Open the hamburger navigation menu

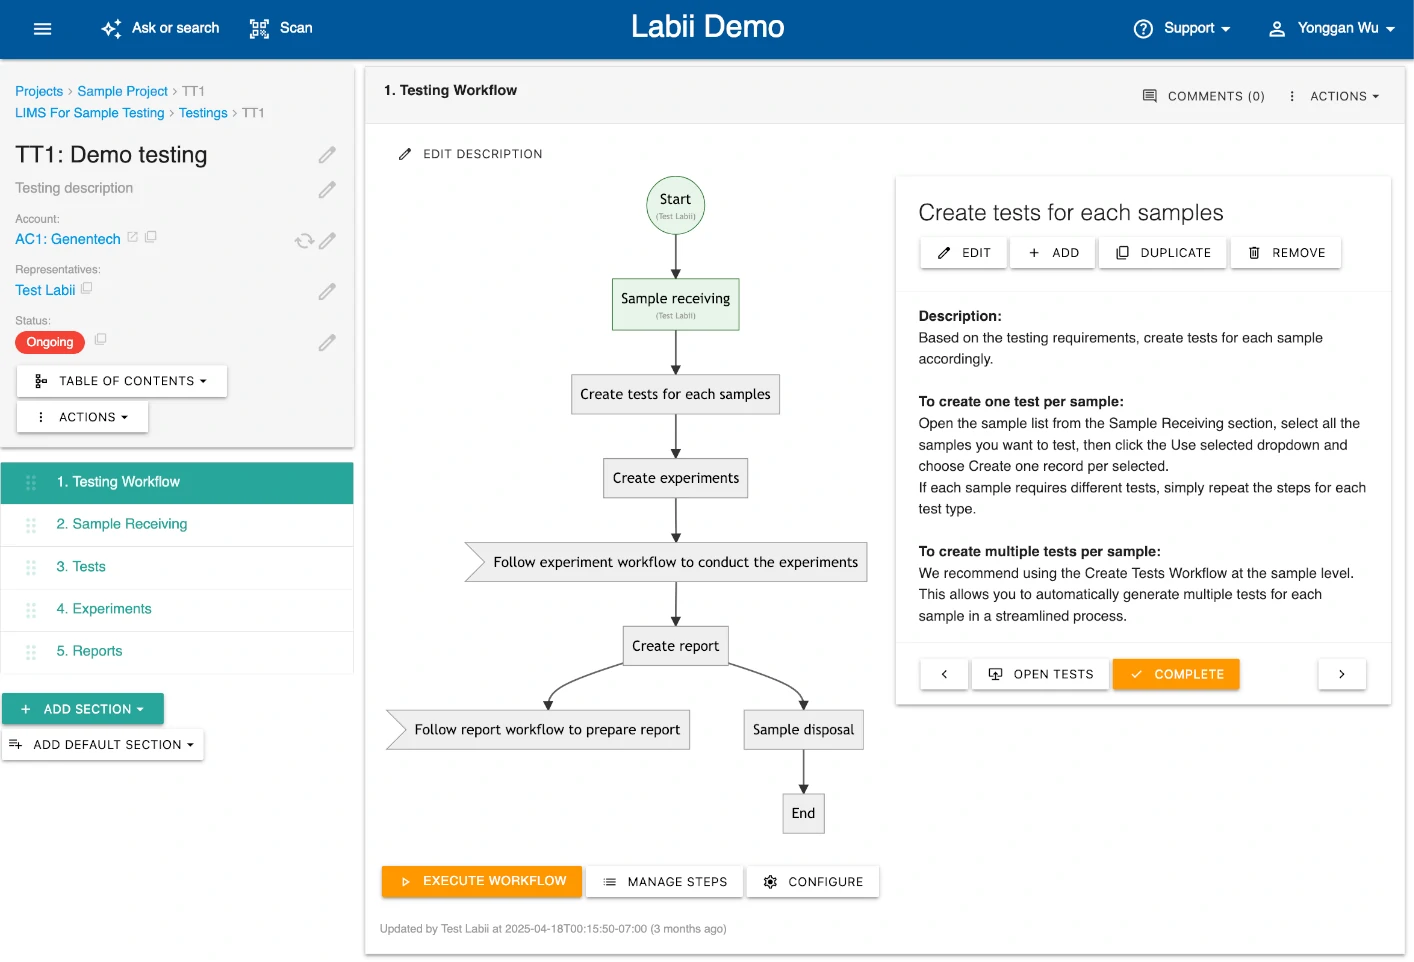[x=42, y=28]
